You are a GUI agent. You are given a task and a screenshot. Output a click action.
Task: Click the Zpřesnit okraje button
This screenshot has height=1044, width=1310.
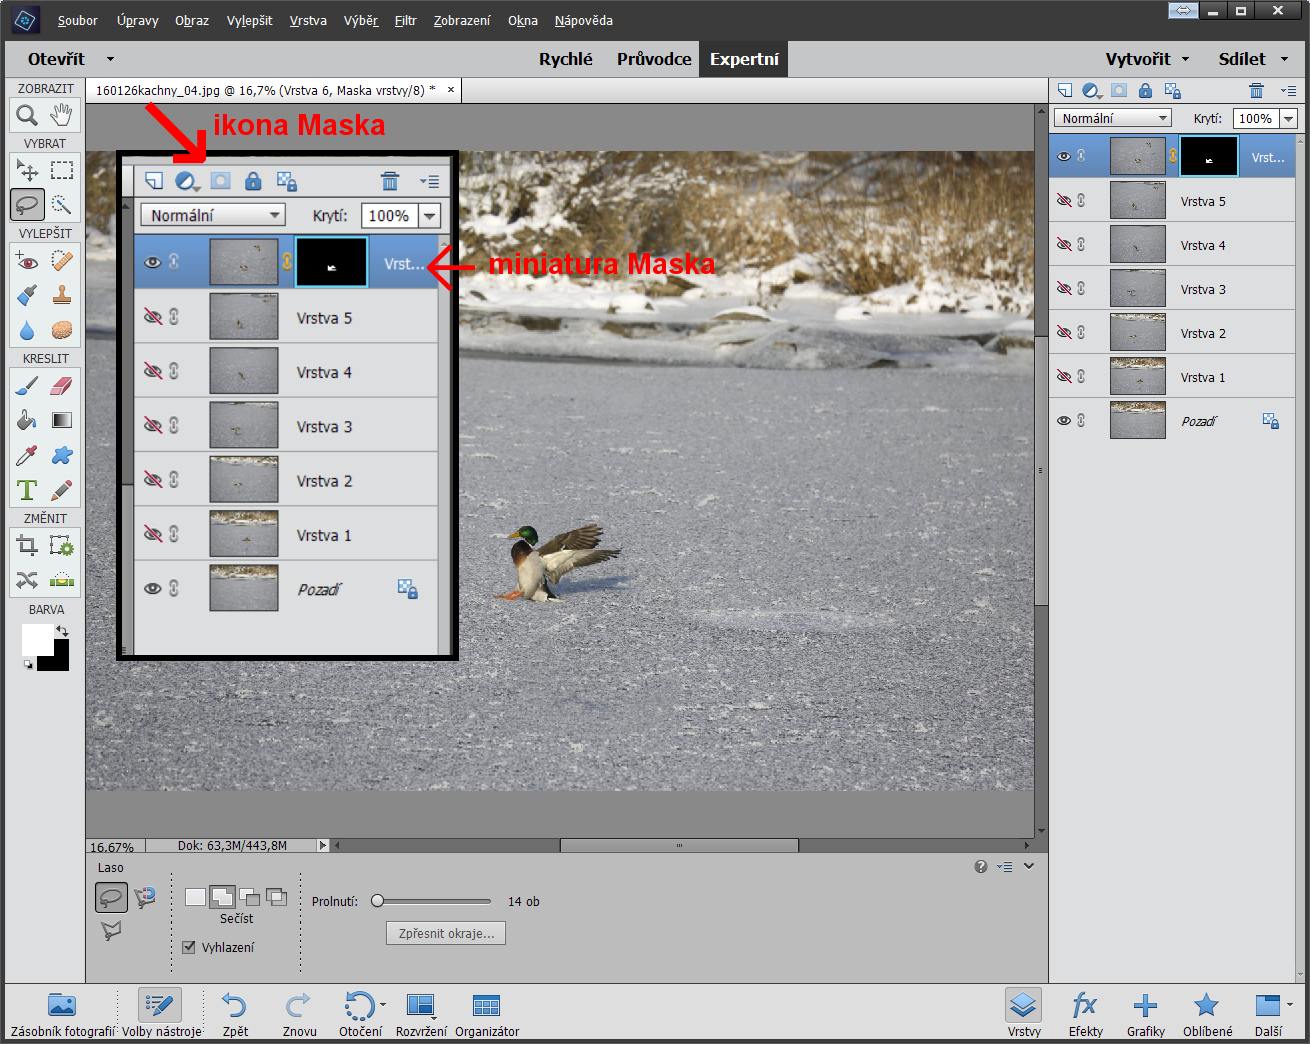tap(446, 933)
